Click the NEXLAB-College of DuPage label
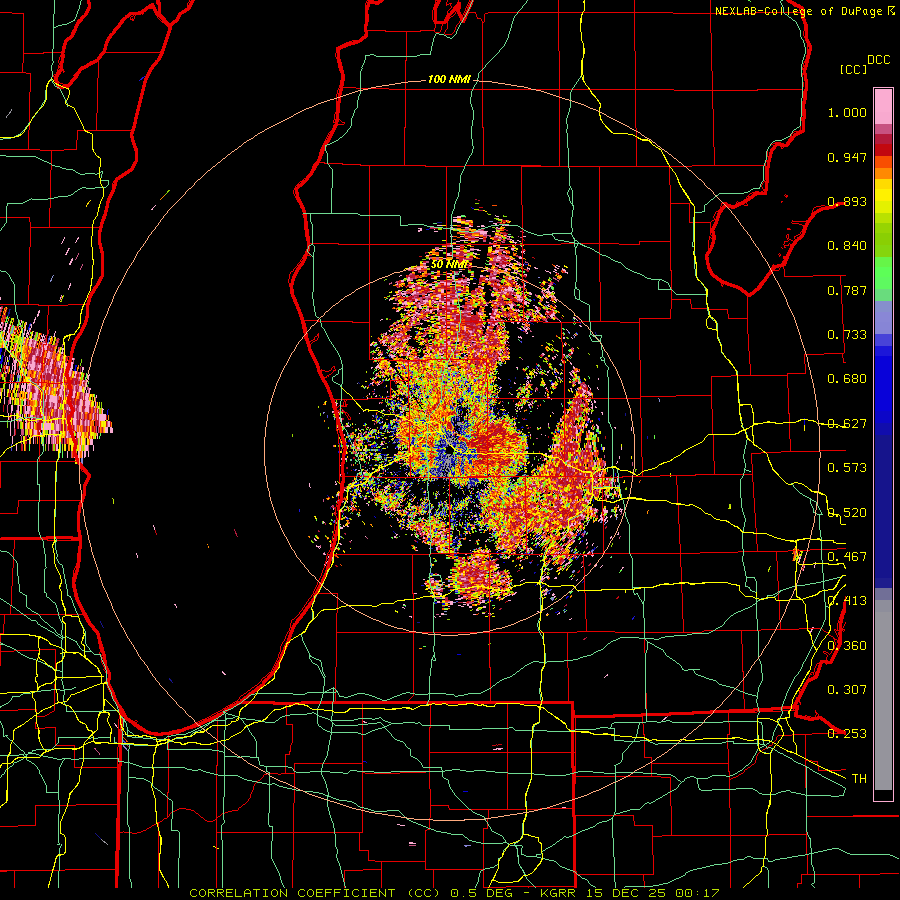The image size is (900, 900). (799, 11)
